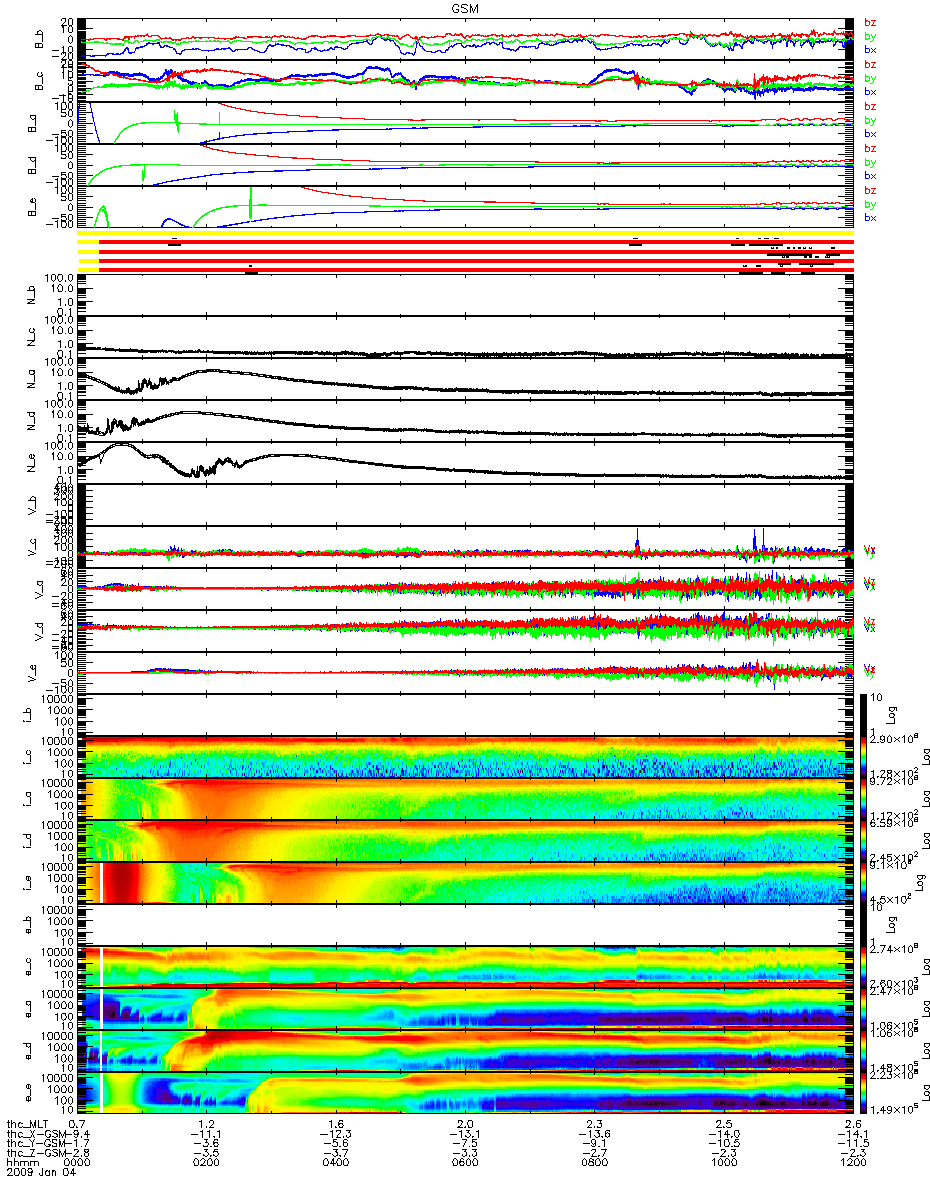Screen dimensions: 930x1200
Task: Click the GSM title above the plots
Action: click(465, 8)
